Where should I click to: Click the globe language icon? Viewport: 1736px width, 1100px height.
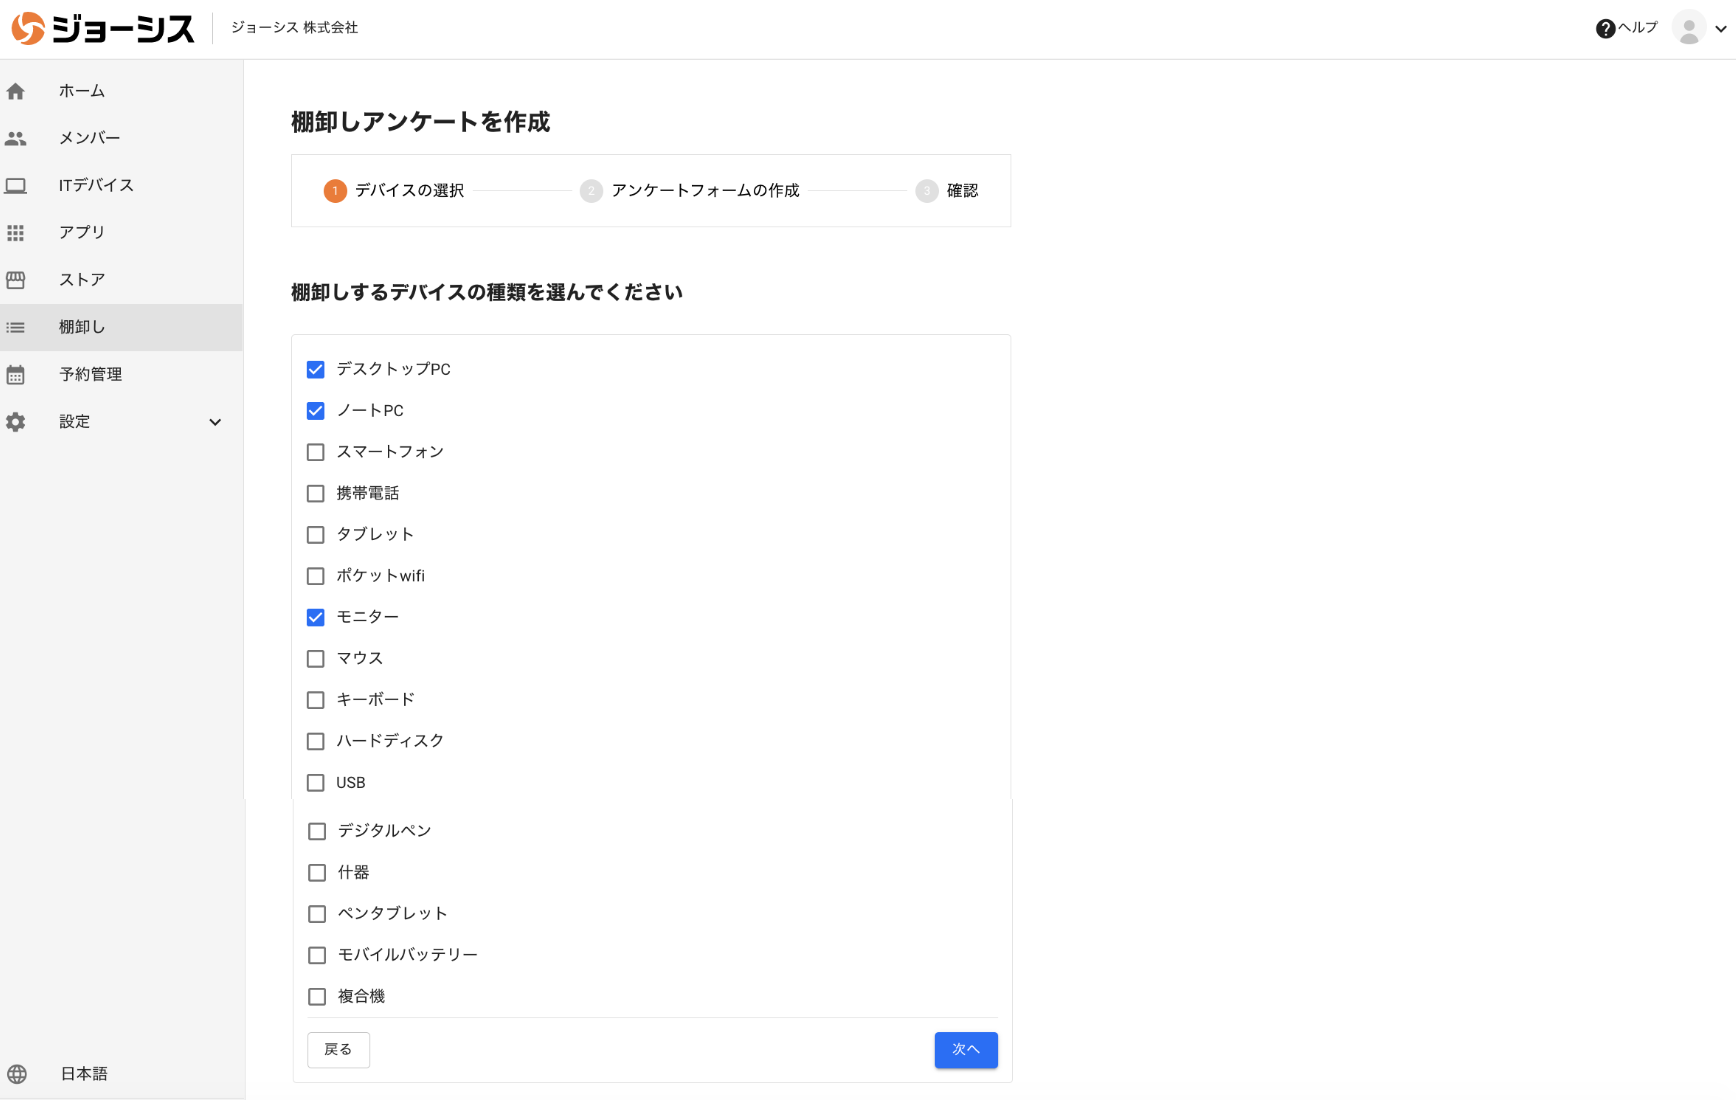17,1074
